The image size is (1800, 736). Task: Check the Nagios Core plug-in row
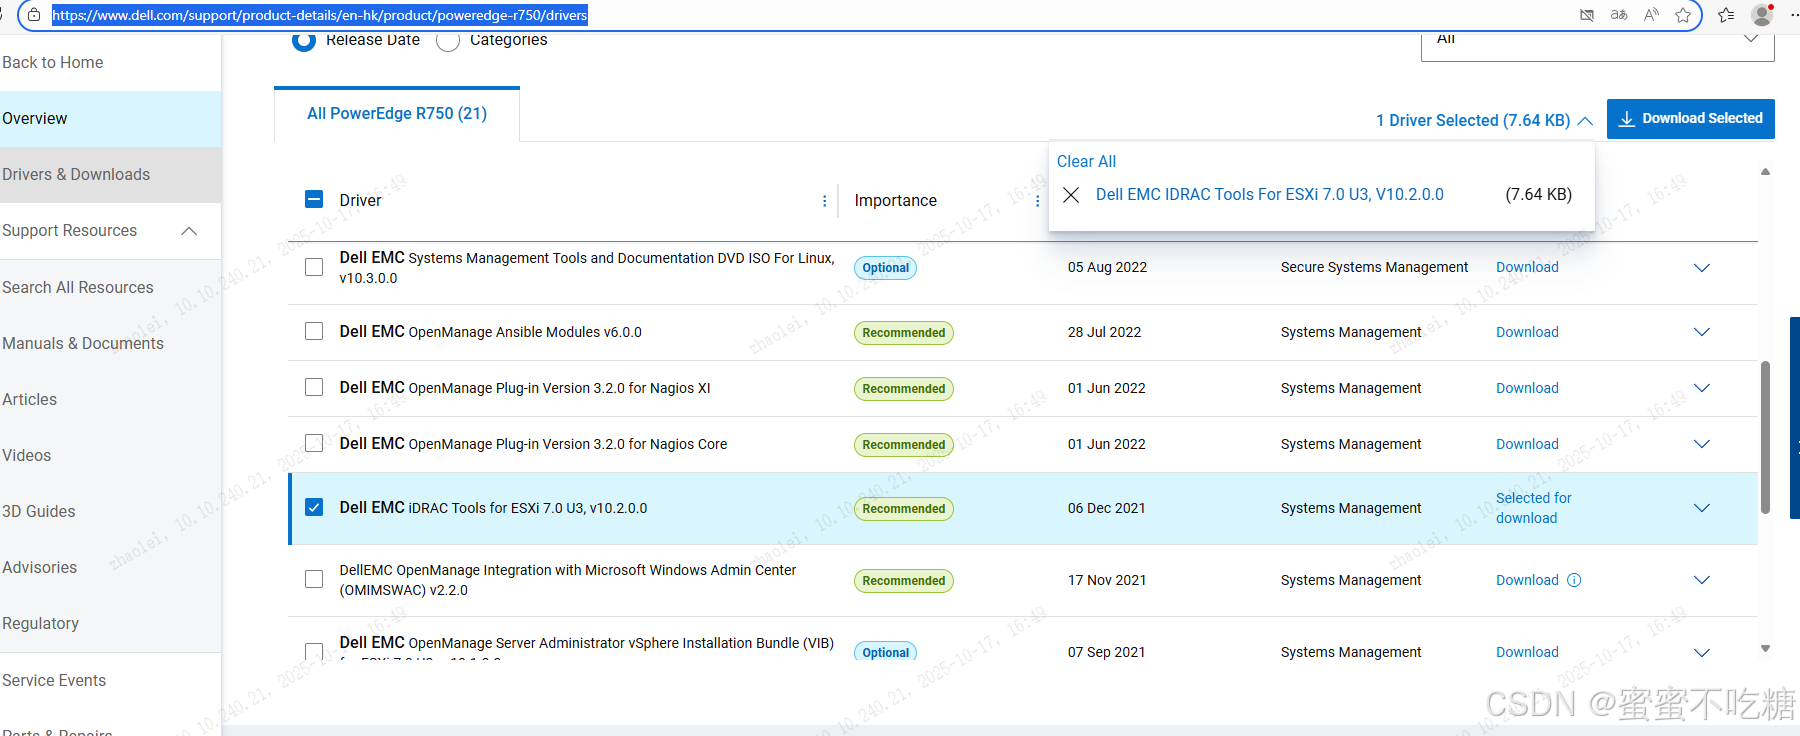point(314,443)
